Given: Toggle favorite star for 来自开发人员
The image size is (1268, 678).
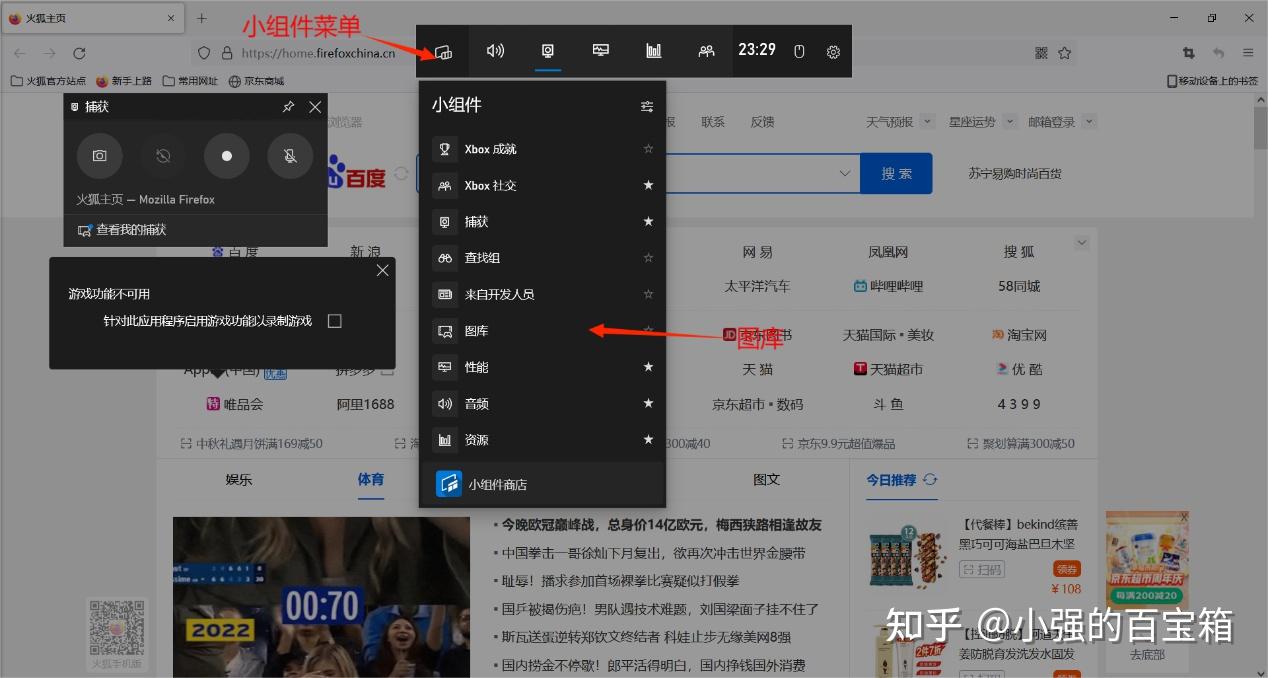Looking at the screenshot, I should [648, 294].
